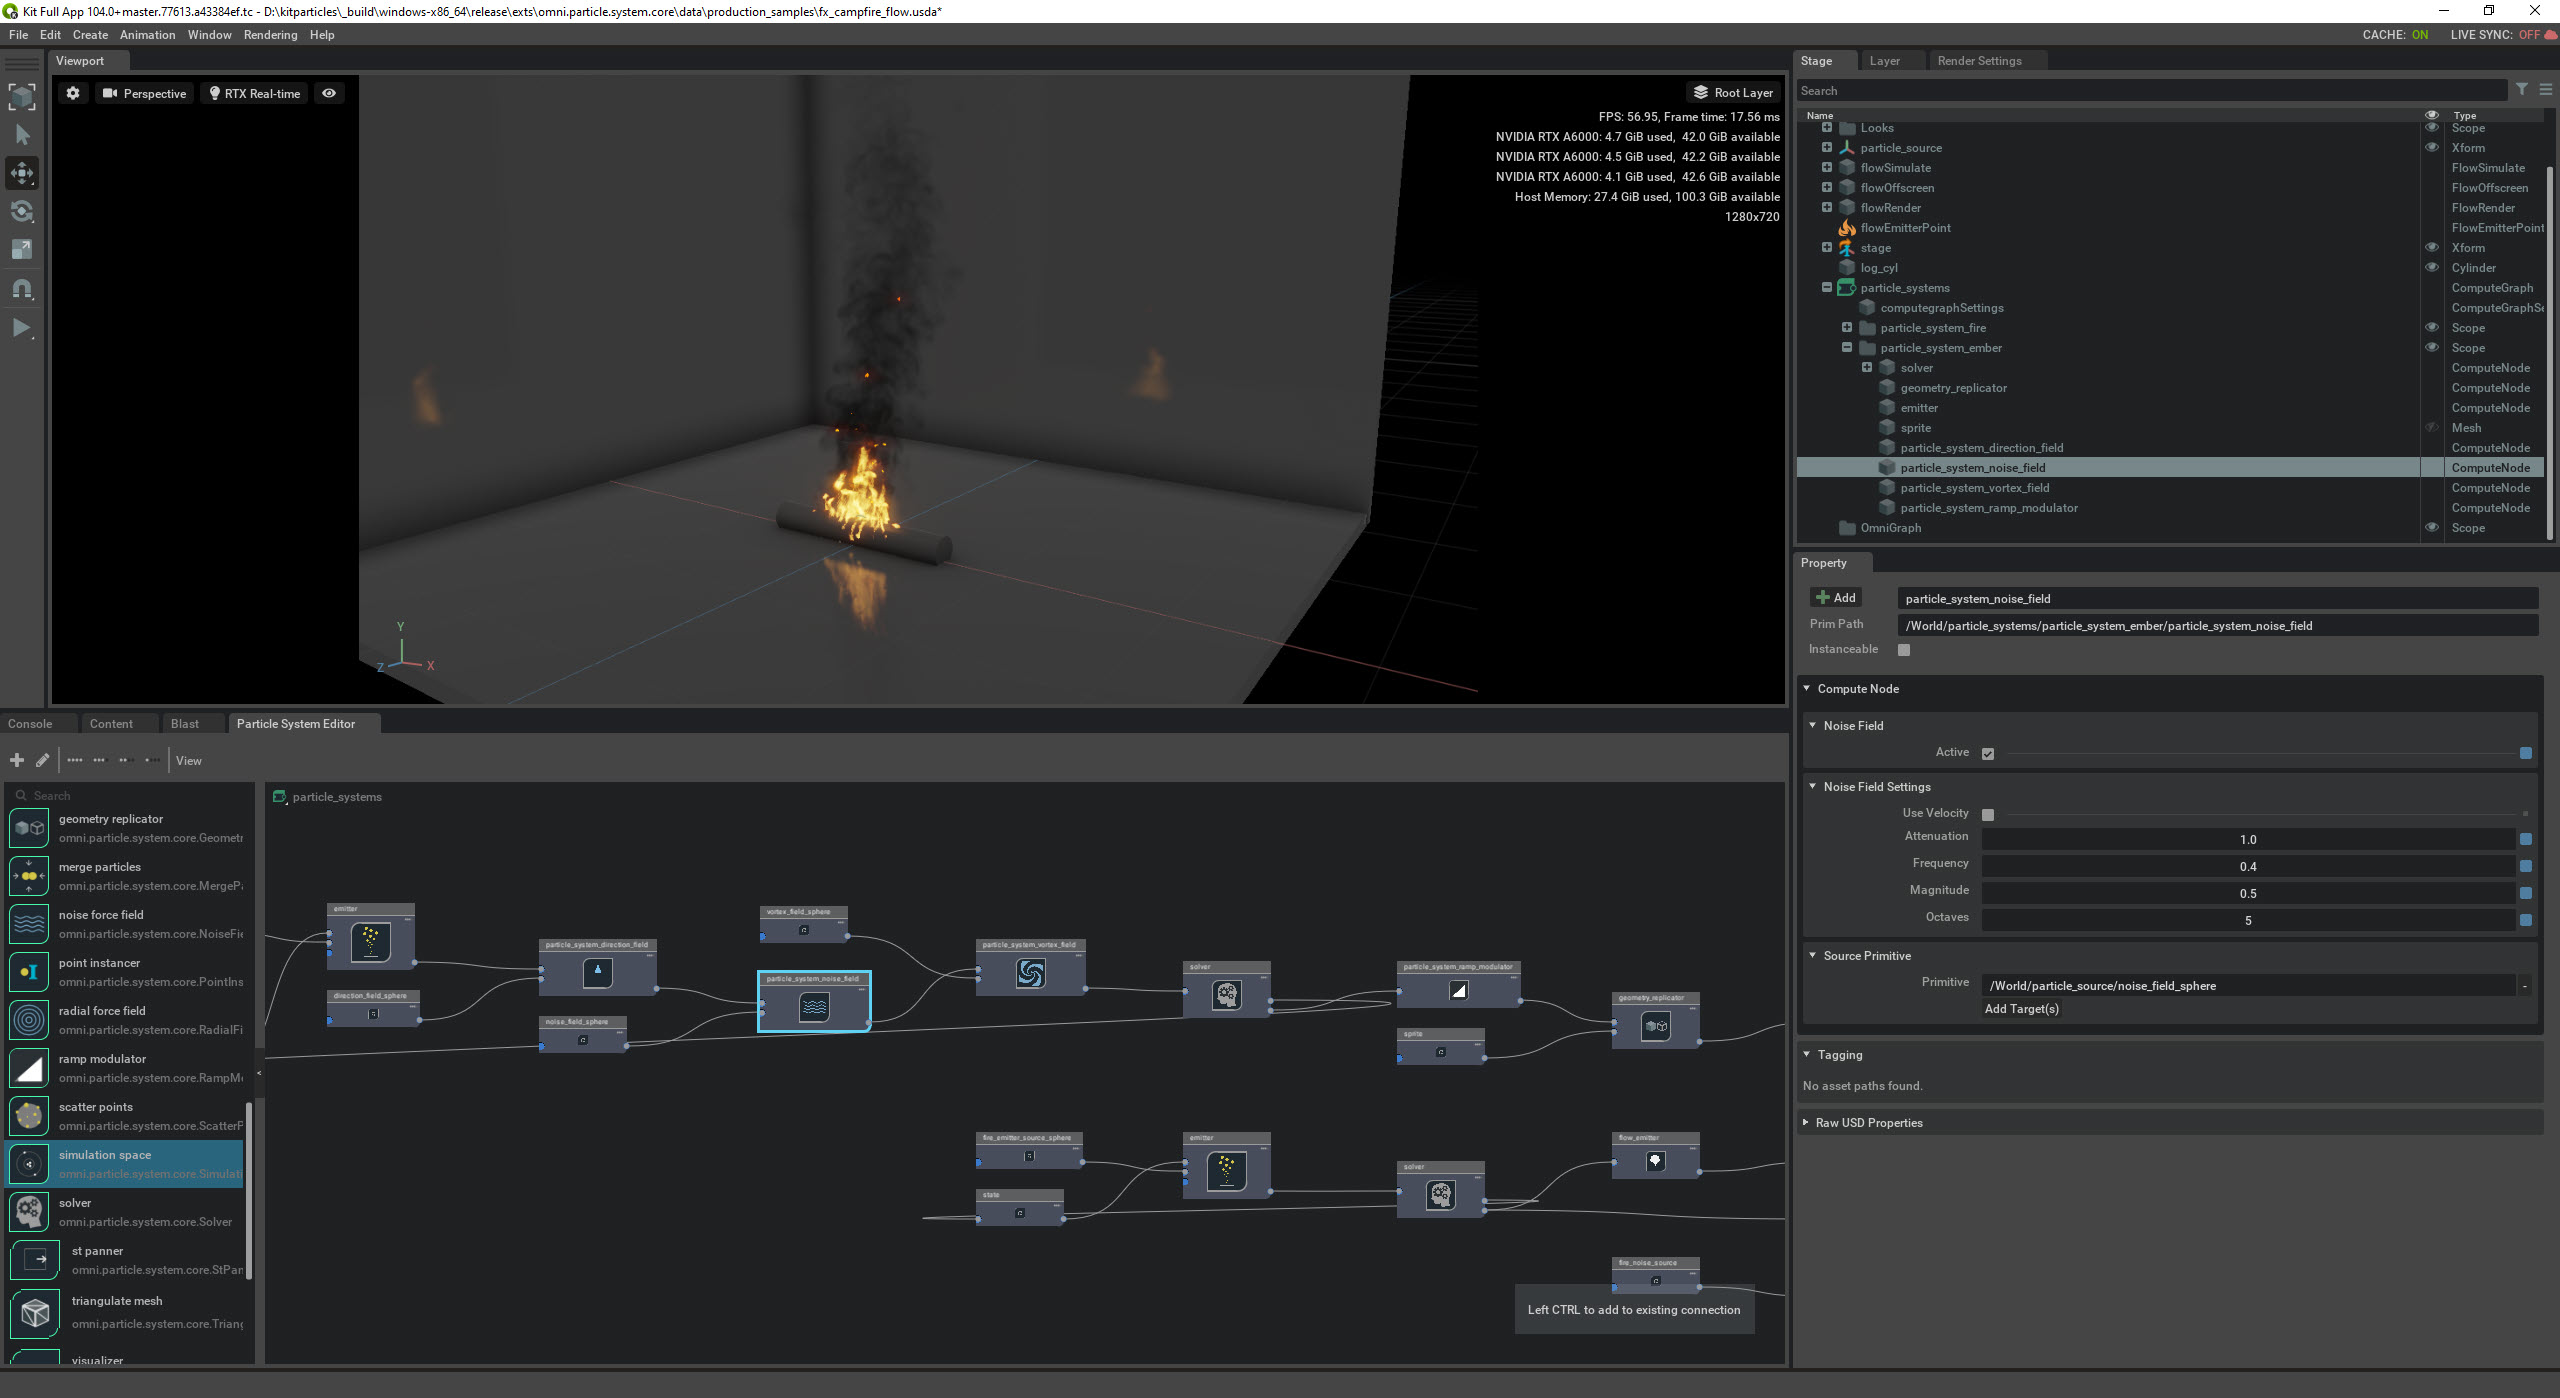Toggle visibility of OmniGraph scope
The width and height of the screenshot is (2560, 1398).
pyautogui.click(x=2432, y=527)
